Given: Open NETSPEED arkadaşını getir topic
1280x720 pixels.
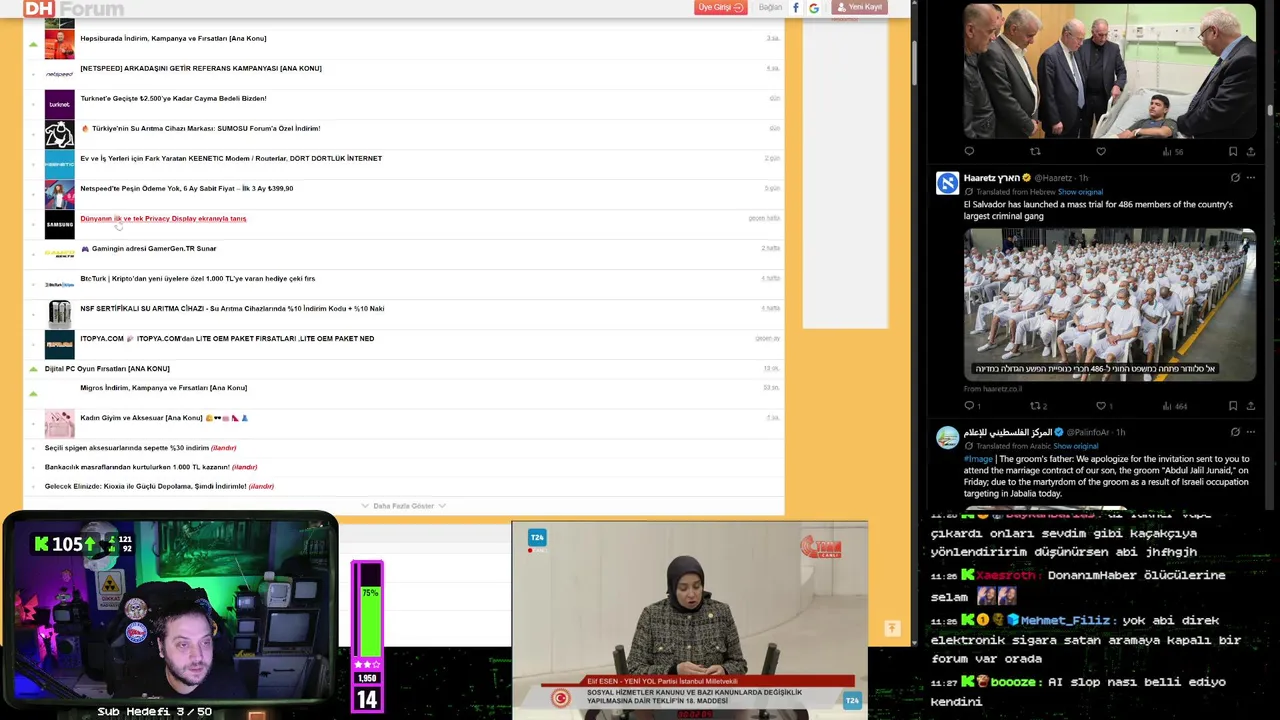Looking at the screenshot, I should tap(201, 68).
